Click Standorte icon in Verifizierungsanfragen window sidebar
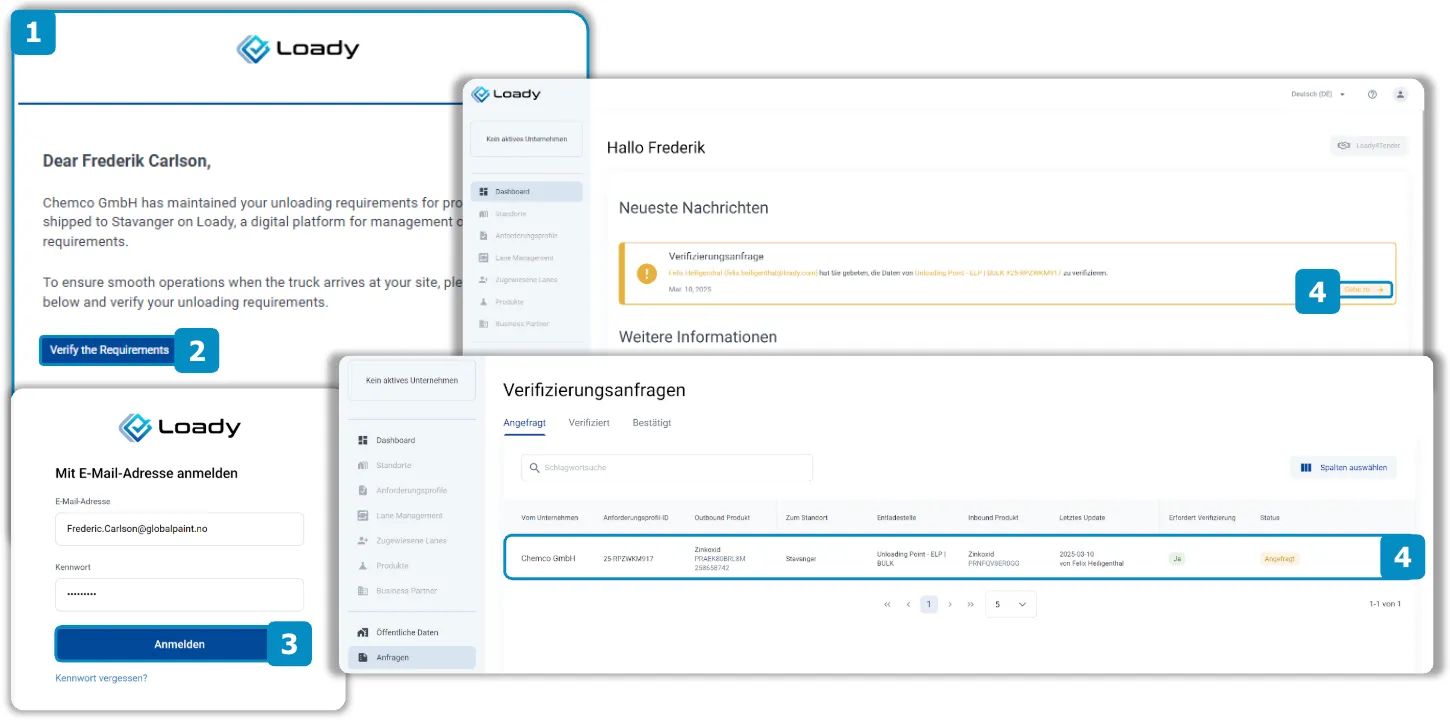Viewport: 1450px width, 724px height. [x=363, y=466]
